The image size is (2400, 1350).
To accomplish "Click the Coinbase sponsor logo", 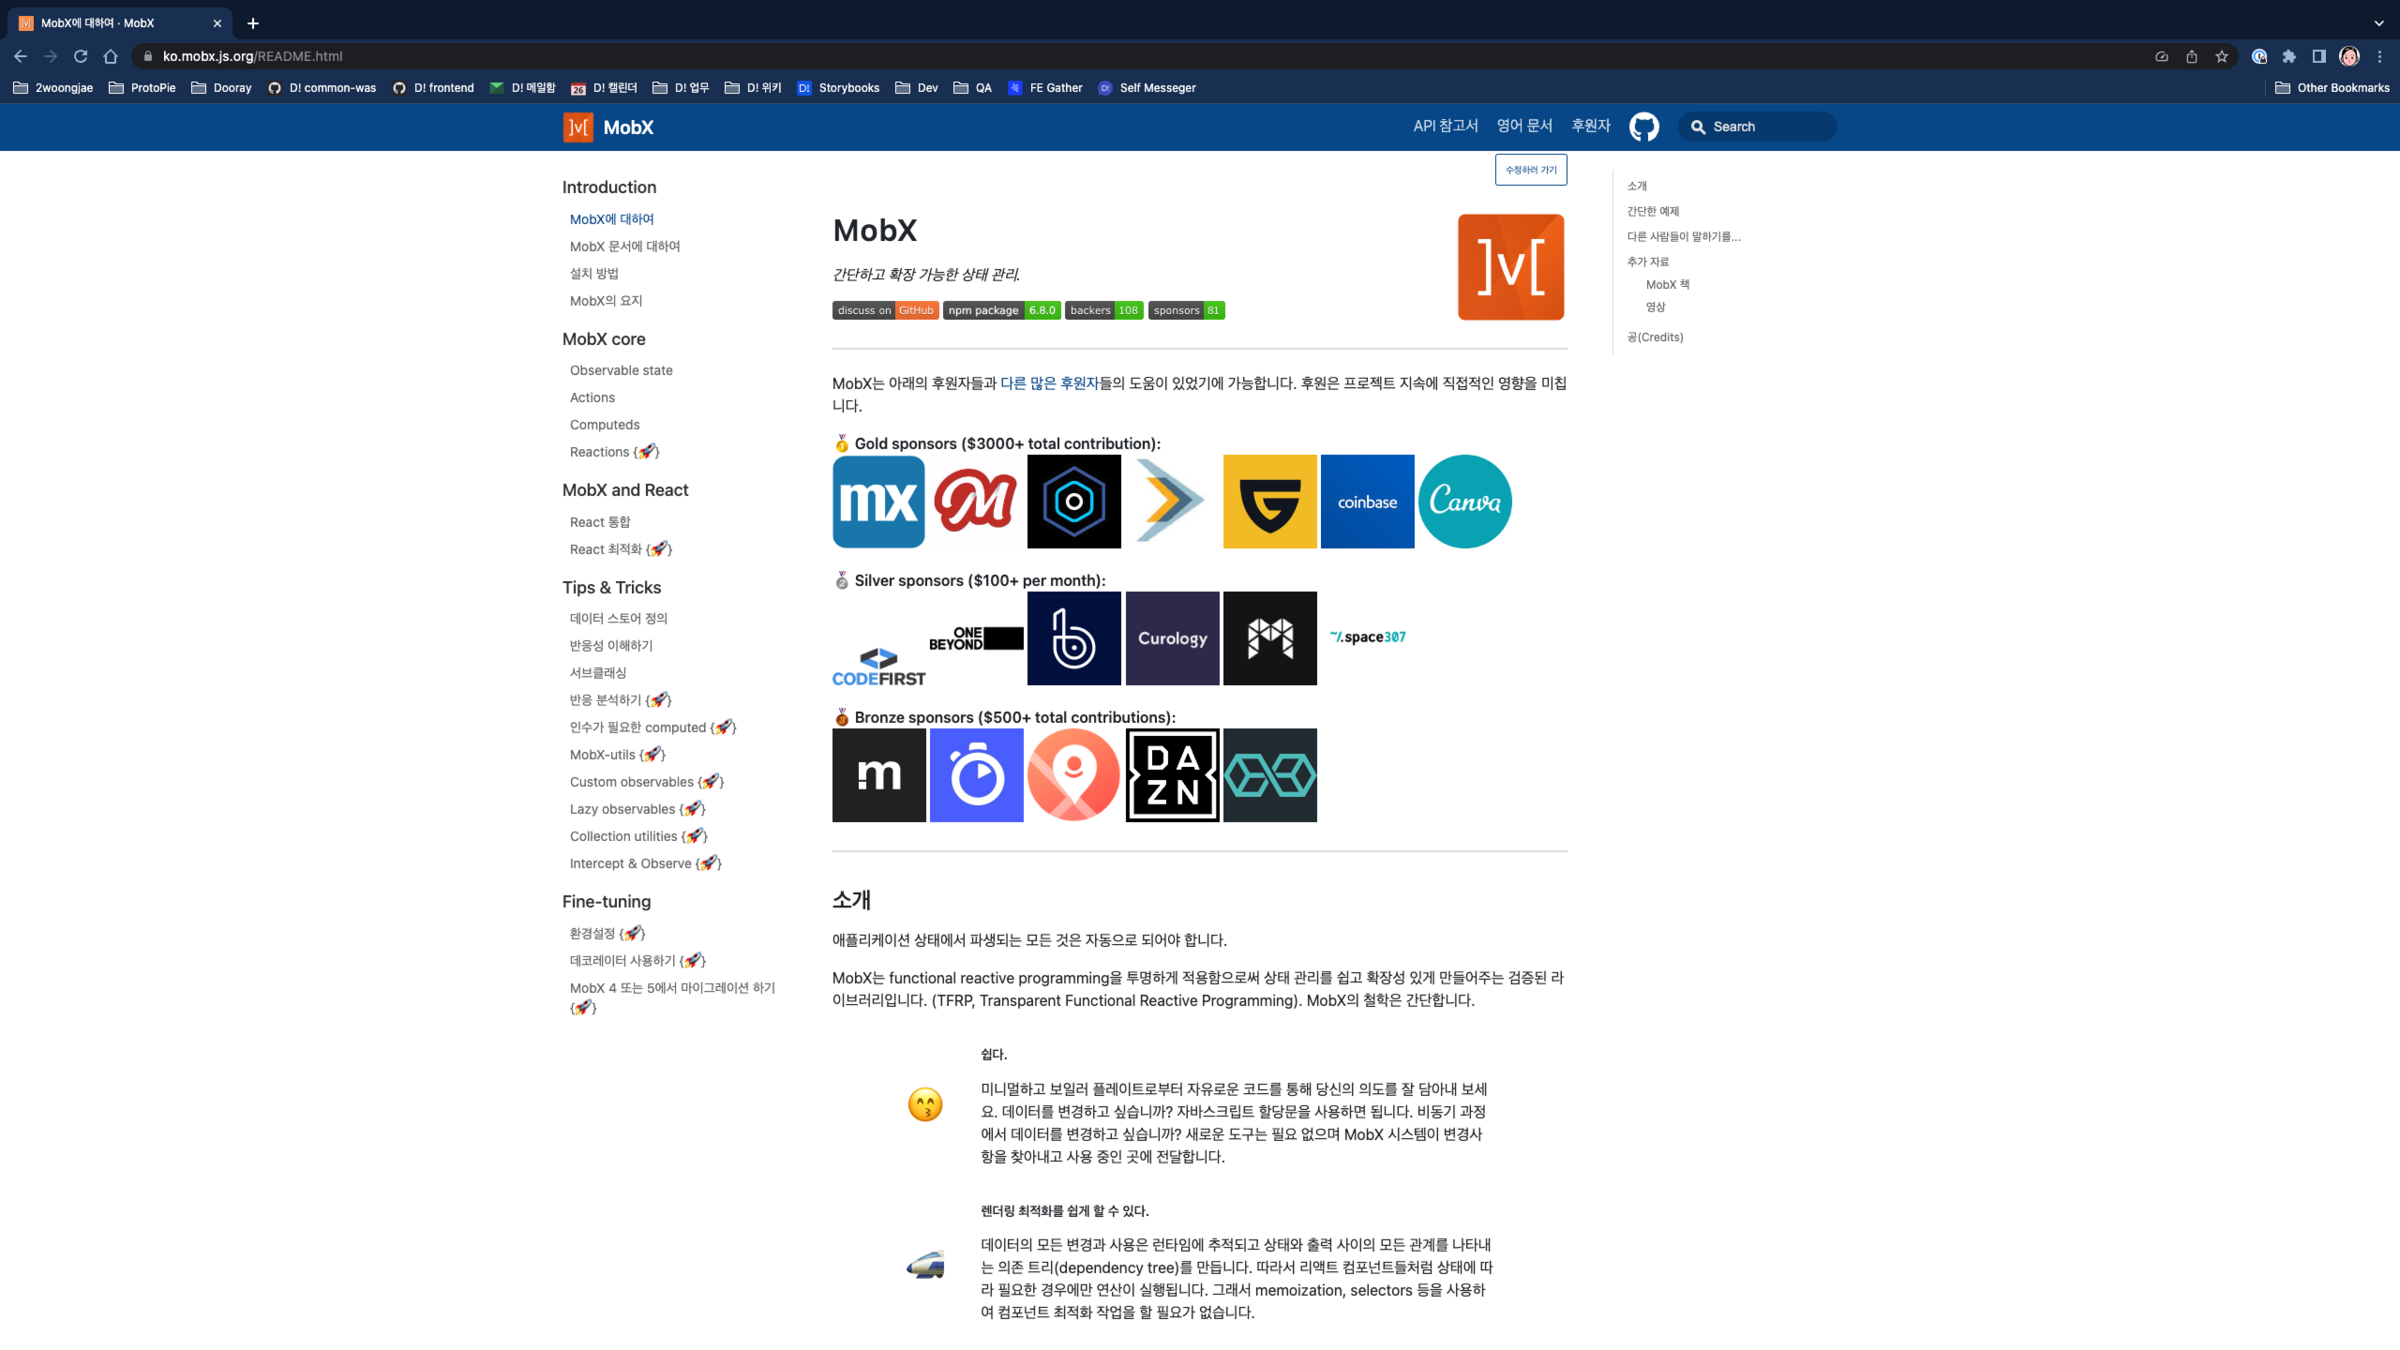I will (x=1367, y=501).
